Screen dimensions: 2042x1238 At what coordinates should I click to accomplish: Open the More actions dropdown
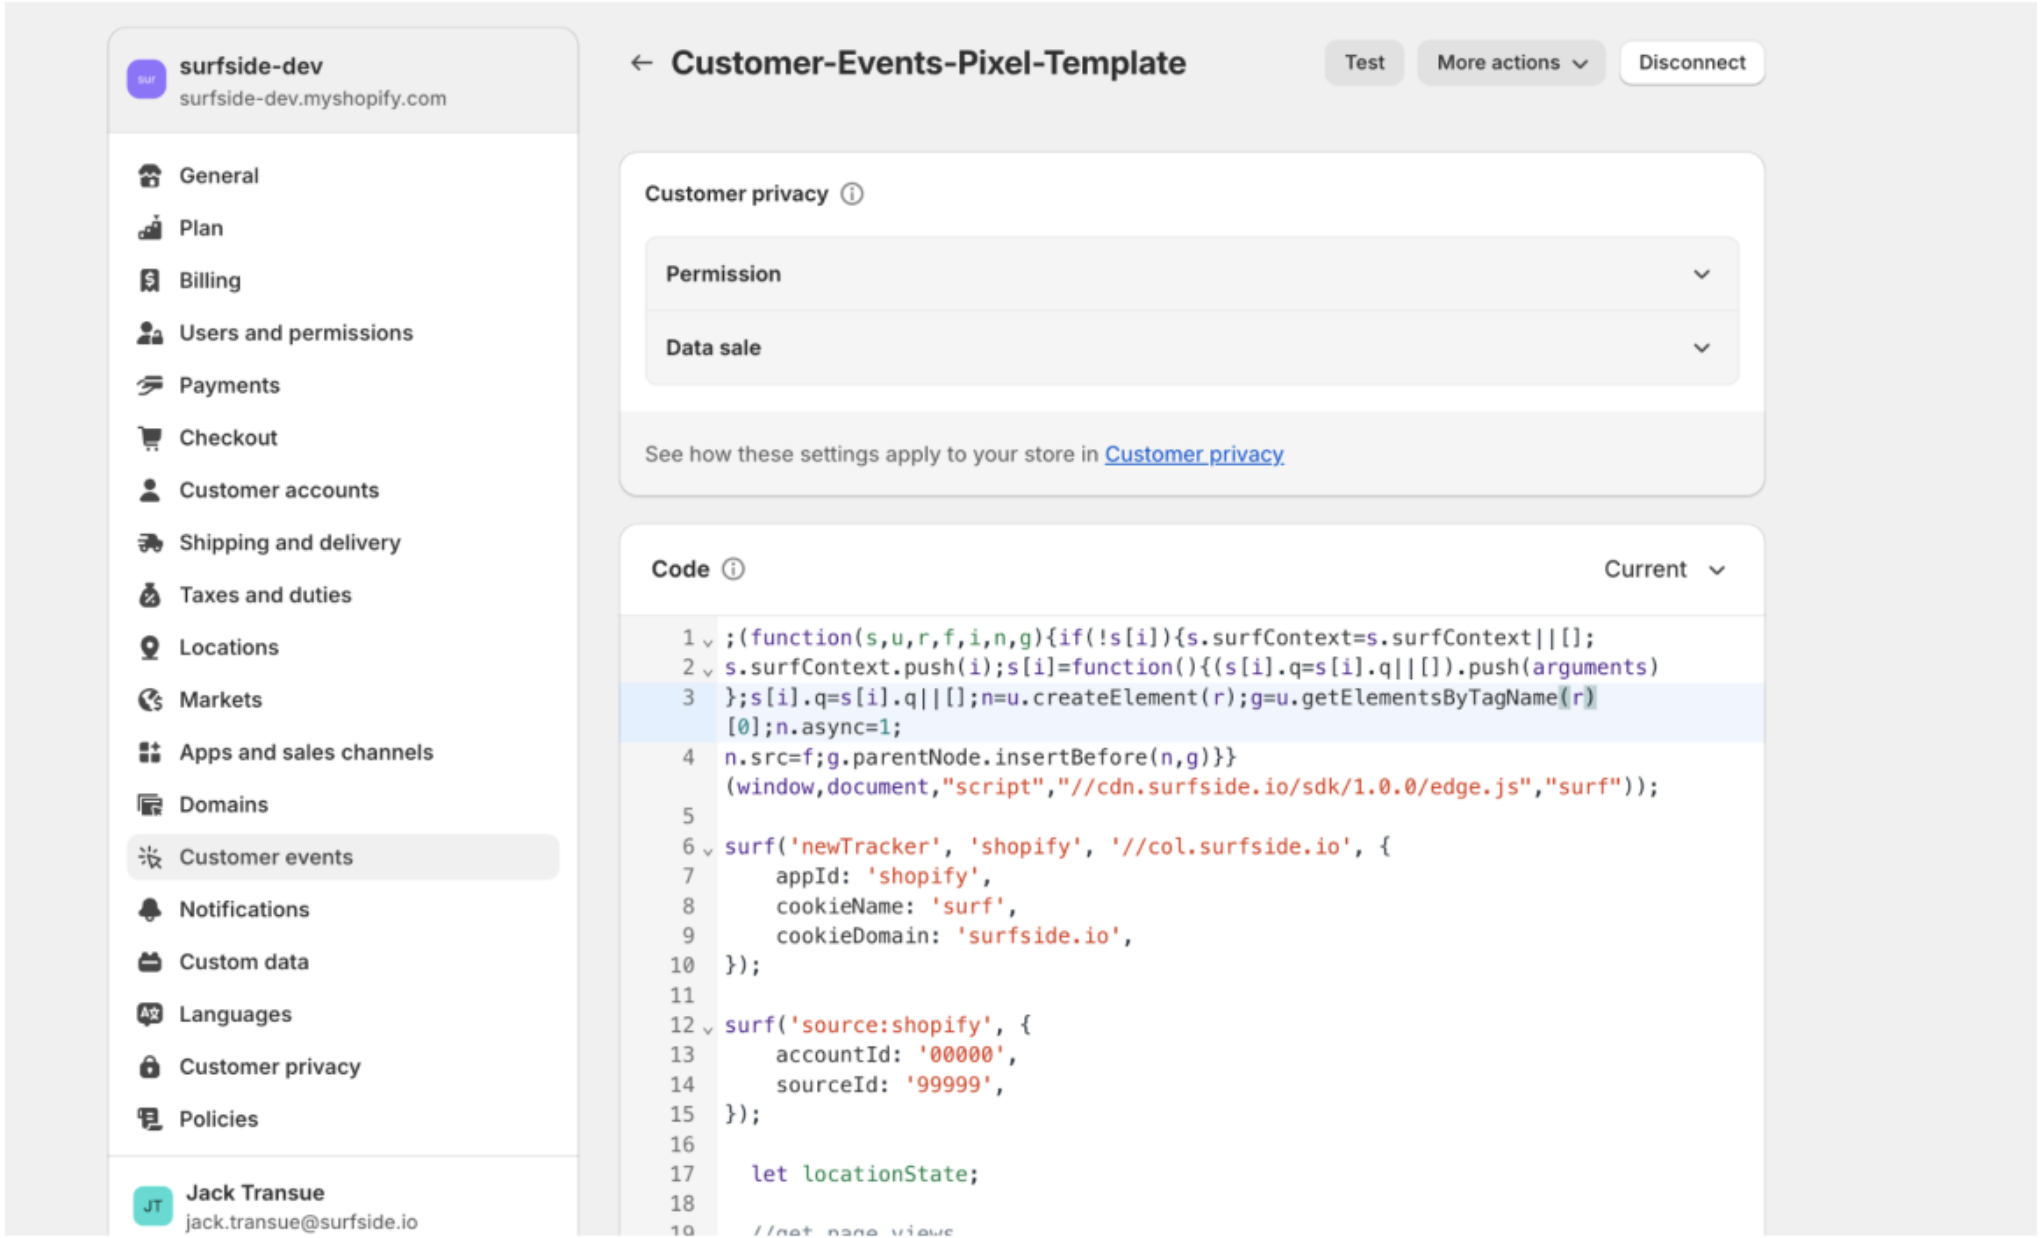[x=1510, y=63]
